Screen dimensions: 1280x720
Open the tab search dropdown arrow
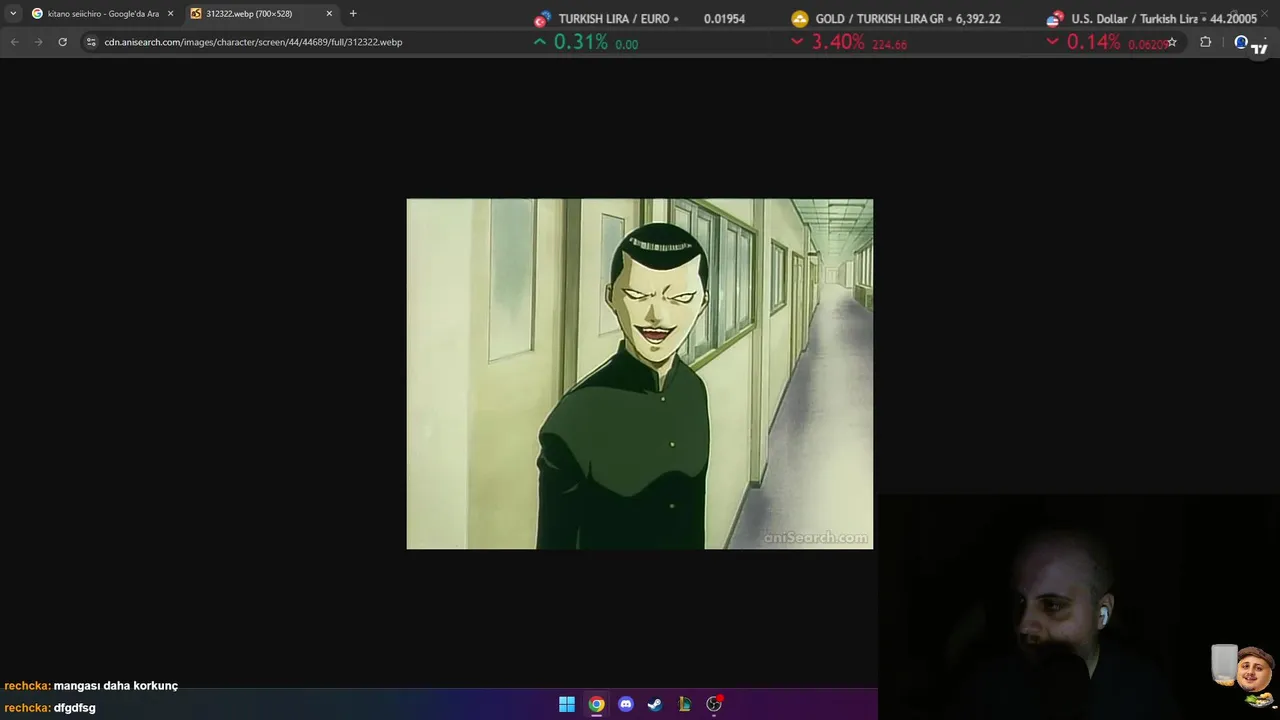[x=13, y=14]
